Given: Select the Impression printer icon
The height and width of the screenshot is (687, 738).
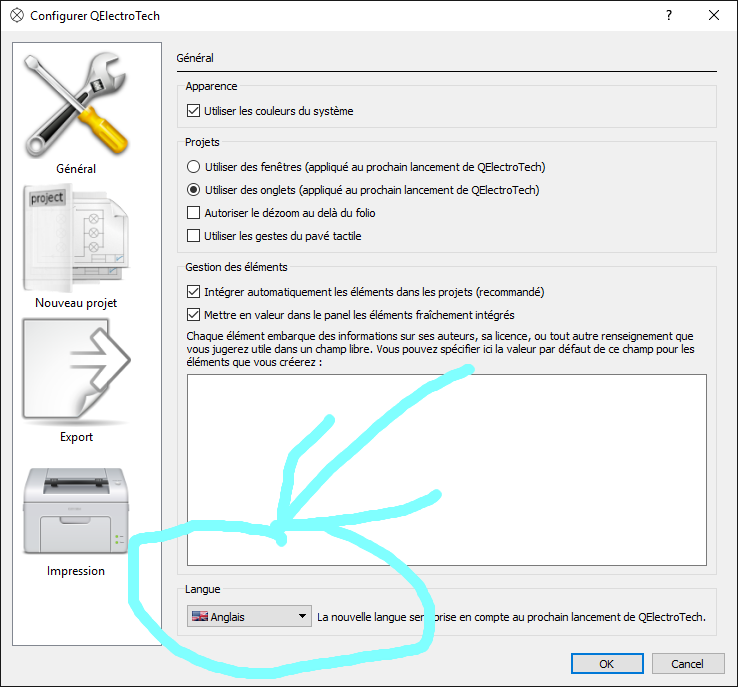Looking at the screenshot, I should click(76, 510).
